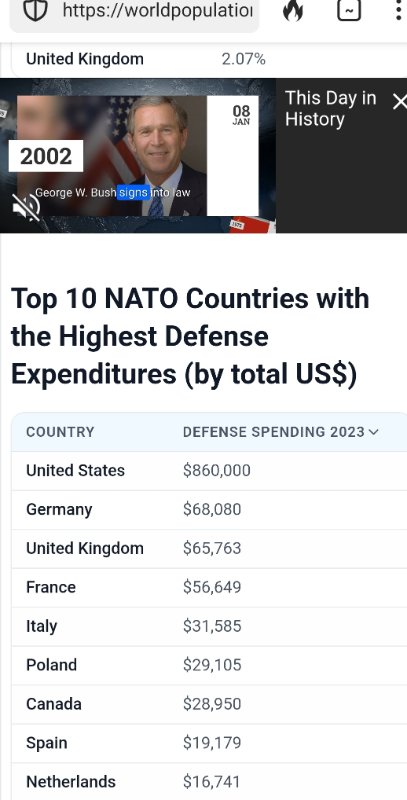Screen dimensions: 407x800
Task: Select the United States table row
Action: pyautogui.click(x=209, y=470)
